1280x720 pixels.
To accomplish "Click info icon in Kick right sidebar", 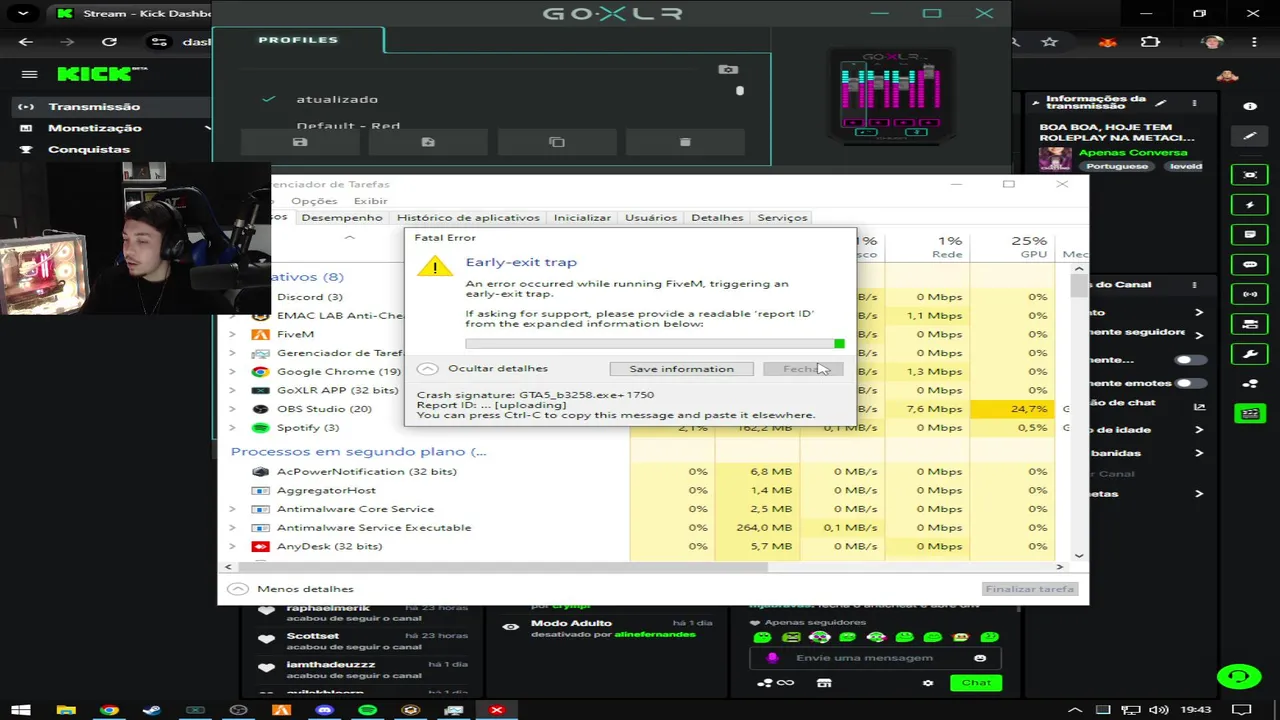I will (1250, 106).
